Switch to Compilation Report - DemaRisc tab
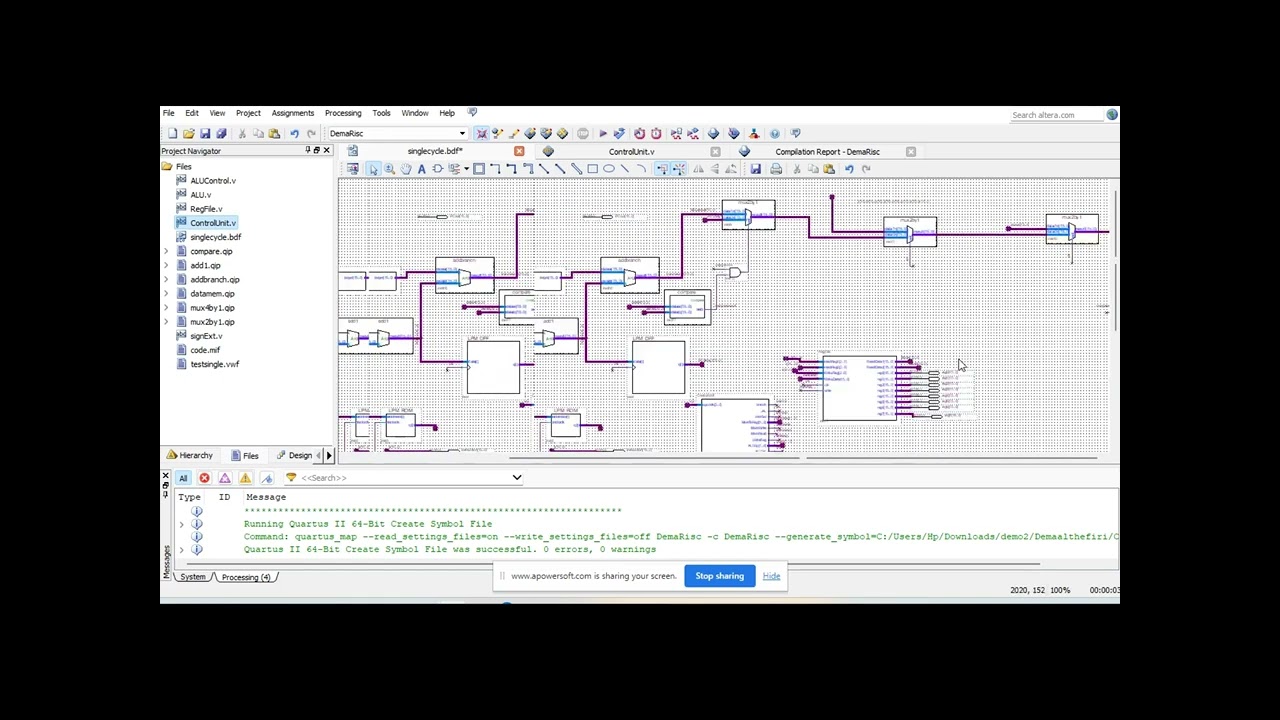The height and width of the screenshot is (720, 1280). pyautogui.click(x=827, y=152)
